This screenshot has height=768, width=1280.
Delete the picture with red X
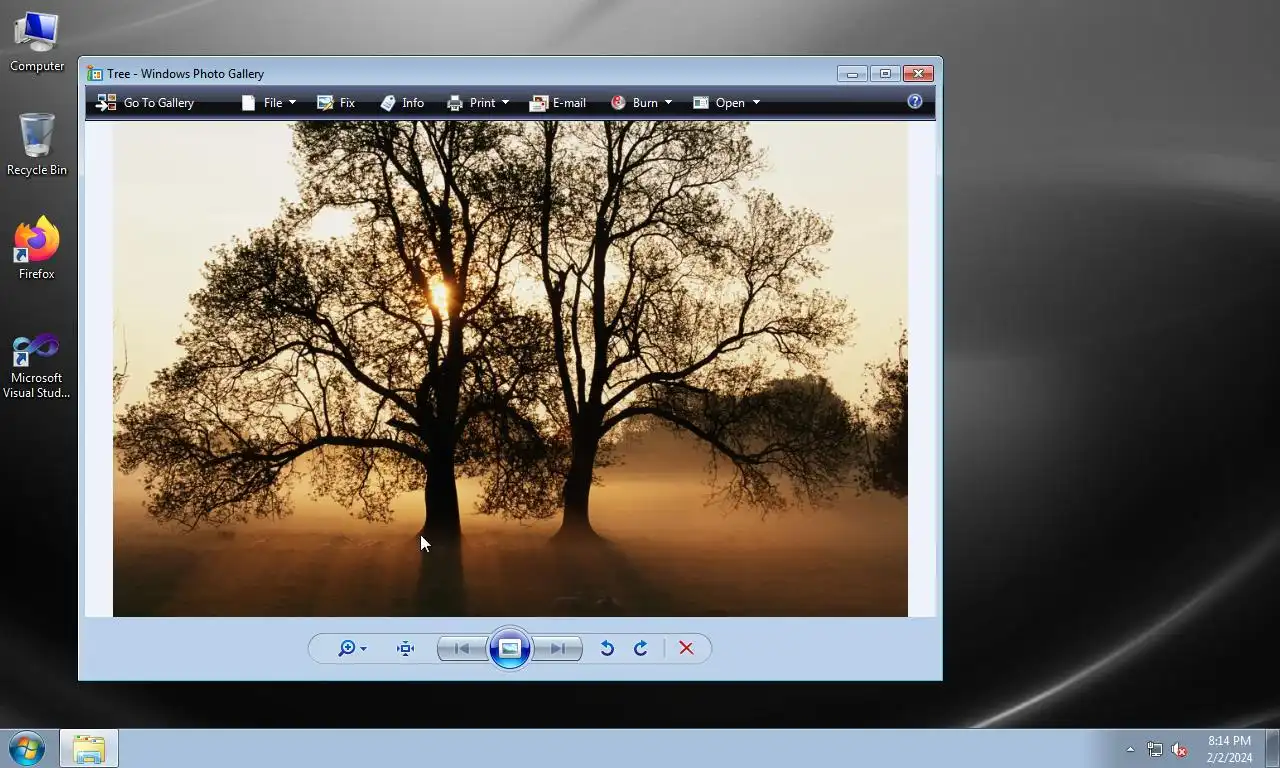pos(686,648)
